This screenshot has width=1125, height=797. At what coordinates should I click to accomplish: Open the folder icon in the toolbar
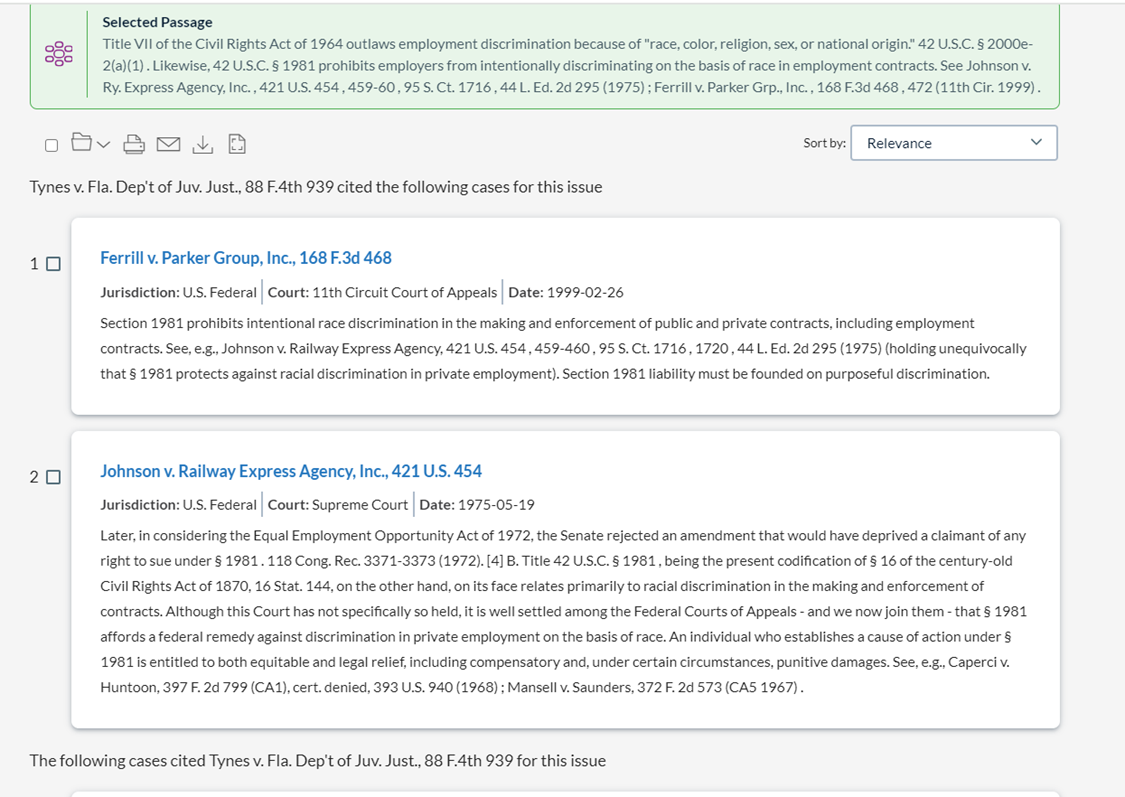(82, 142)
